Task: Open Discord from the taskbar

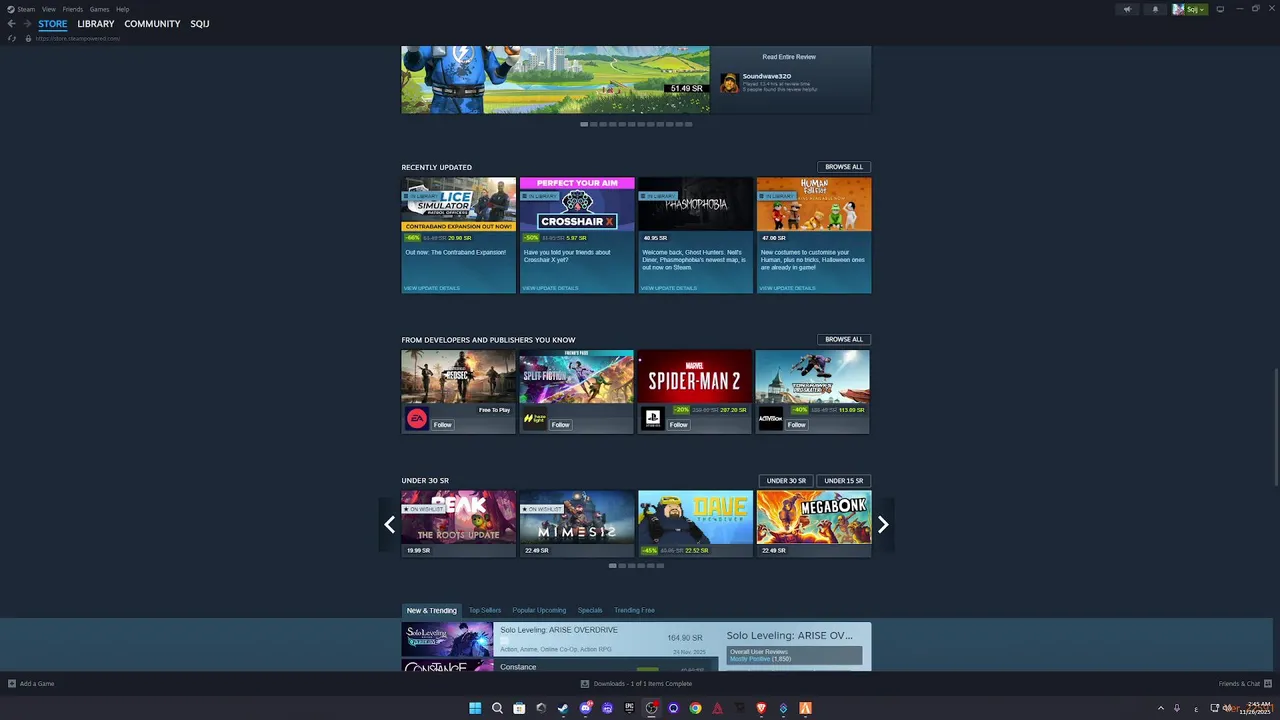Action: (585, 708)
